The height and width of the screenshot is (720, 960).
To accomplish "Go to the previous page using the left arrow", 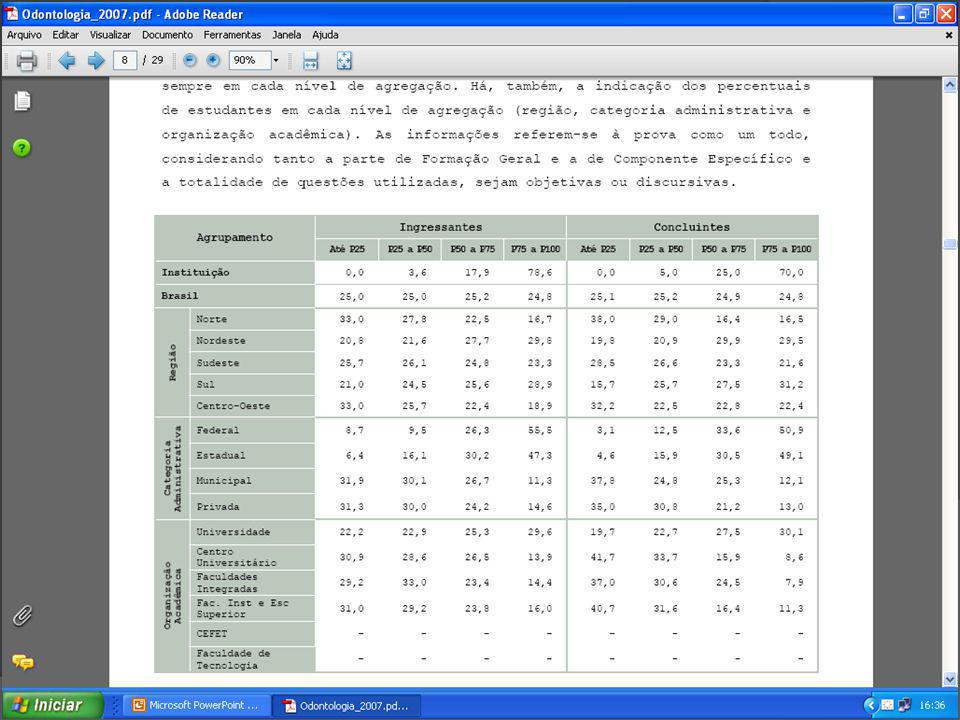I will (x=67, y=61).
